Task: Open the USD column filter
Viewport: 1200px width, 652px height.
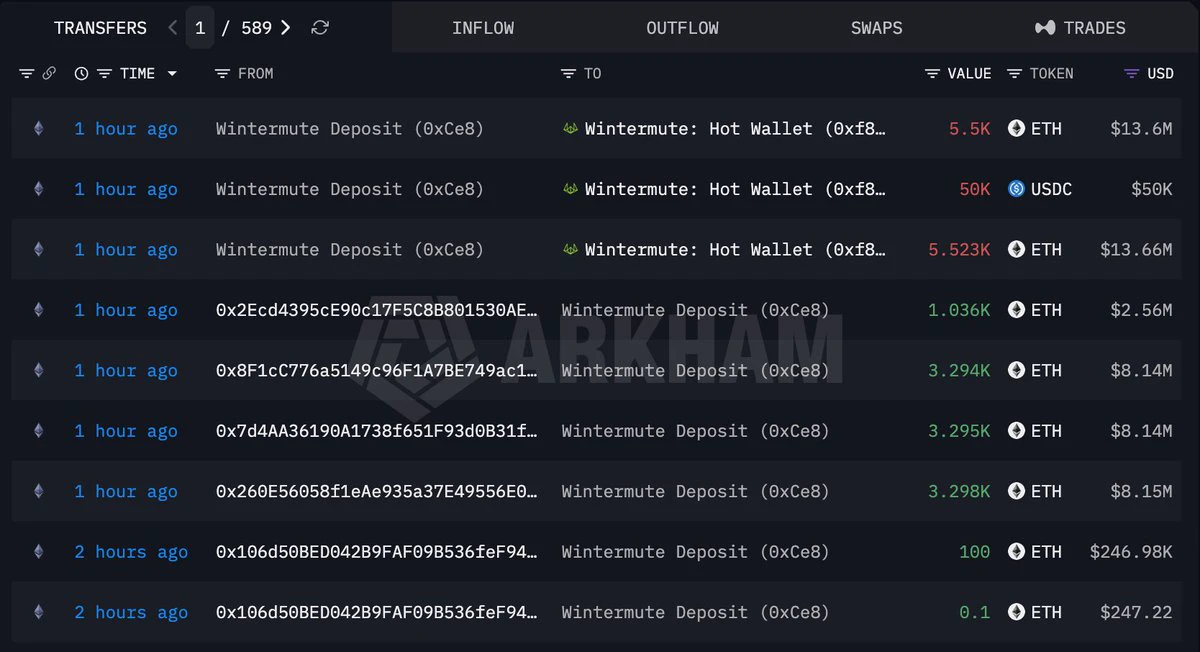Action: tap(1132, 73)
